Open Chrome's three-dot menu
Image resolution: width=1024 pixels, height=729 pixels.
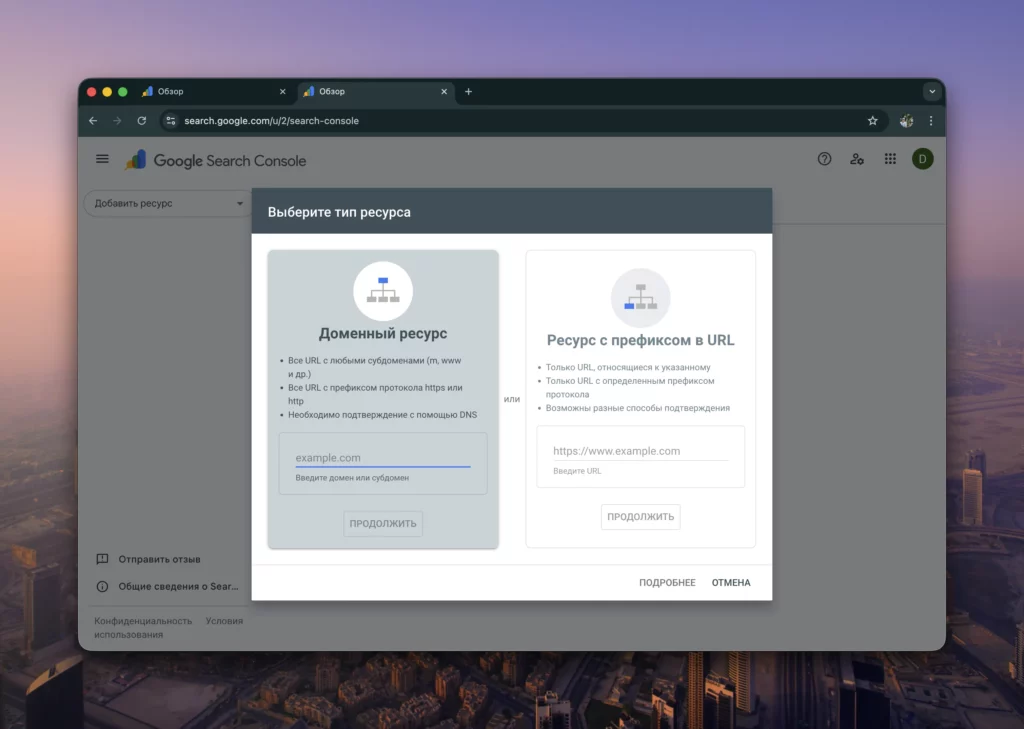coord(931,121)
